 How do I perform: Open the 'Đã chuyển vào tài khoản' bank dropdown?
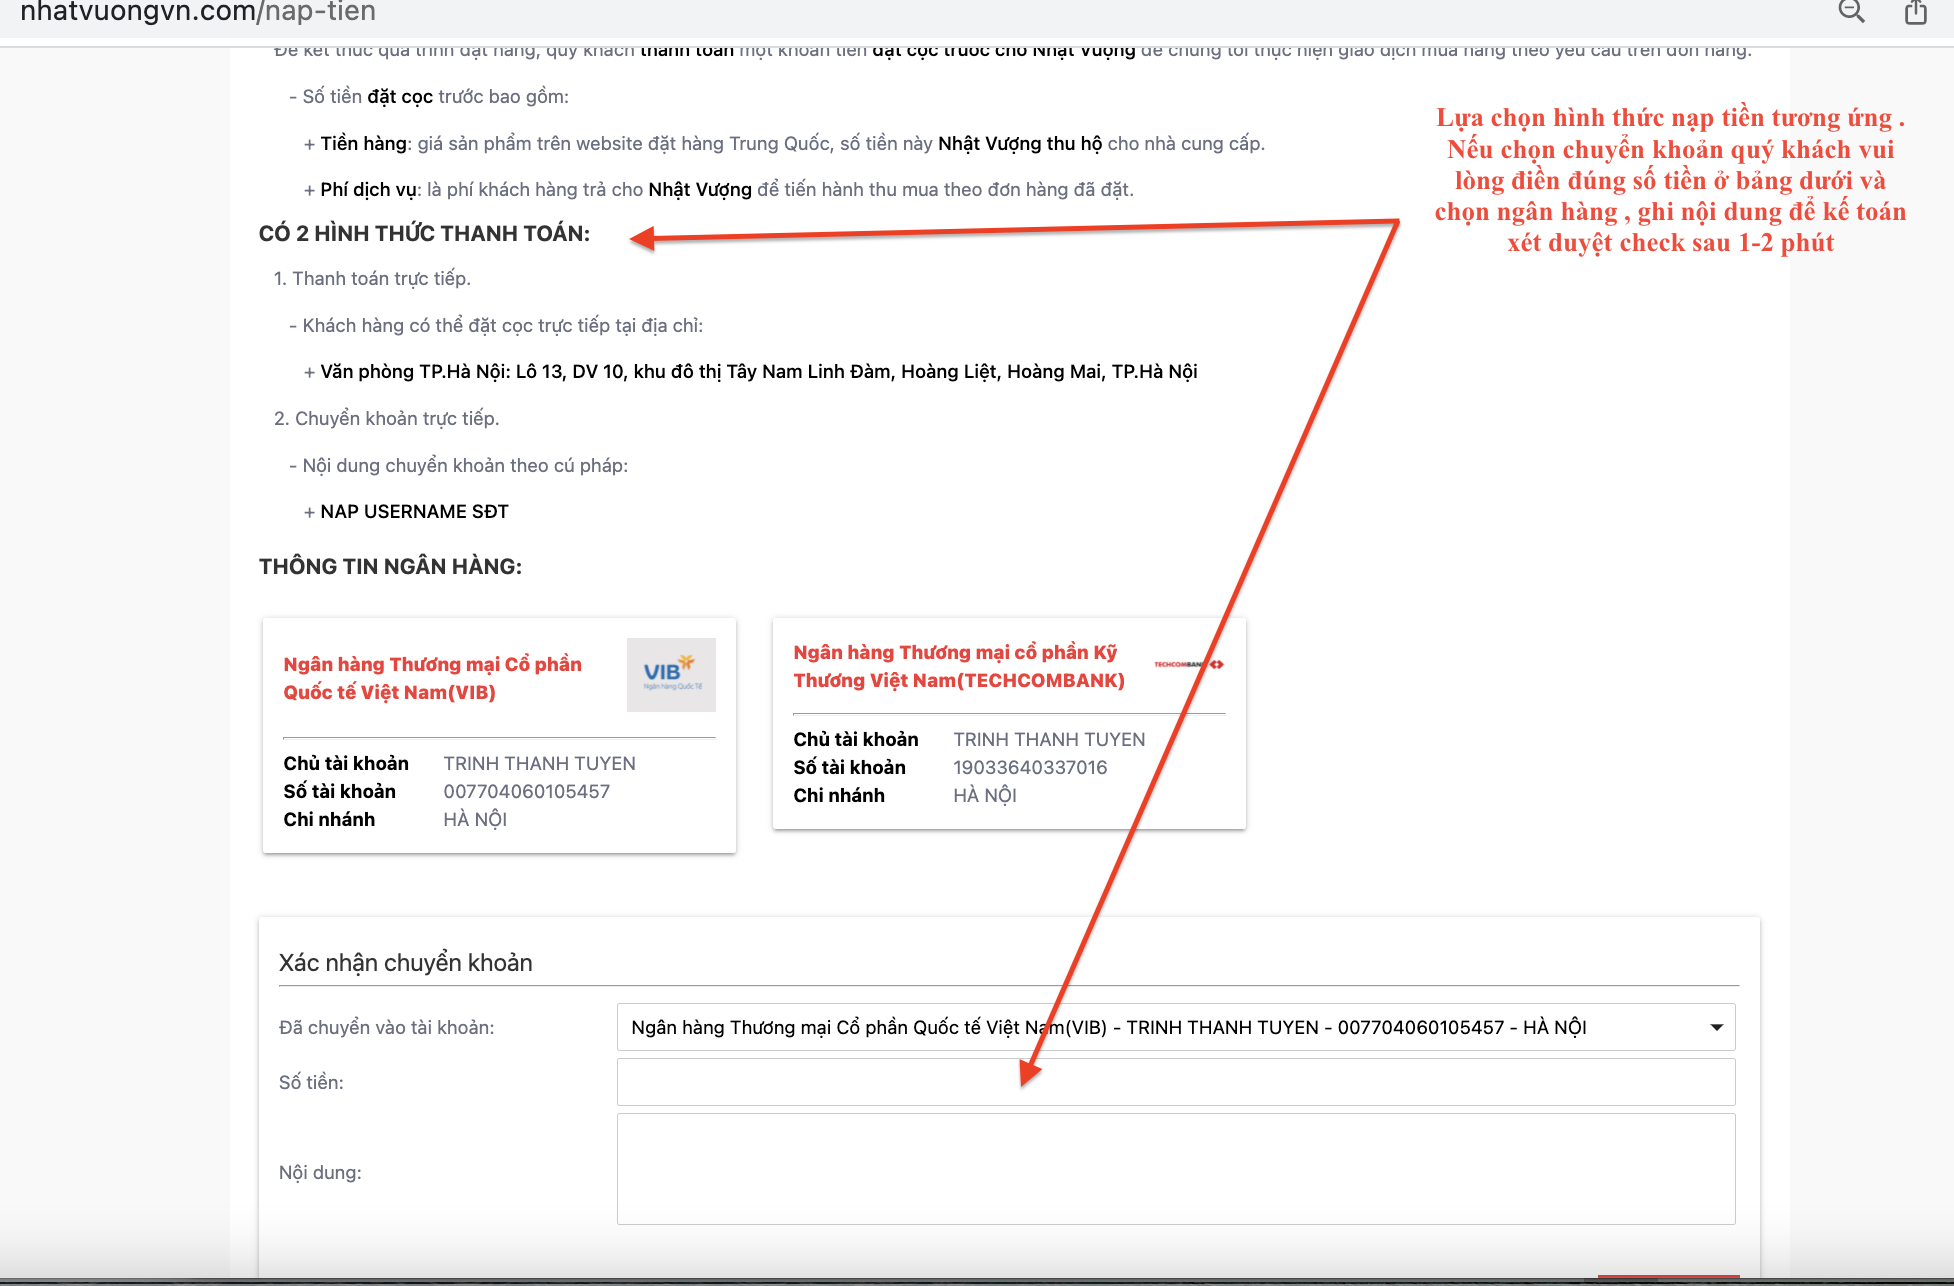[1176, 1027]
